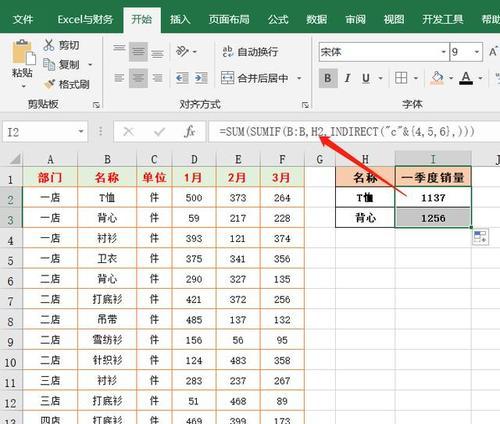This screenshot has height=424, width=500.
Task: Open the font name dropdown (宋体)
Action: point(444,52)
